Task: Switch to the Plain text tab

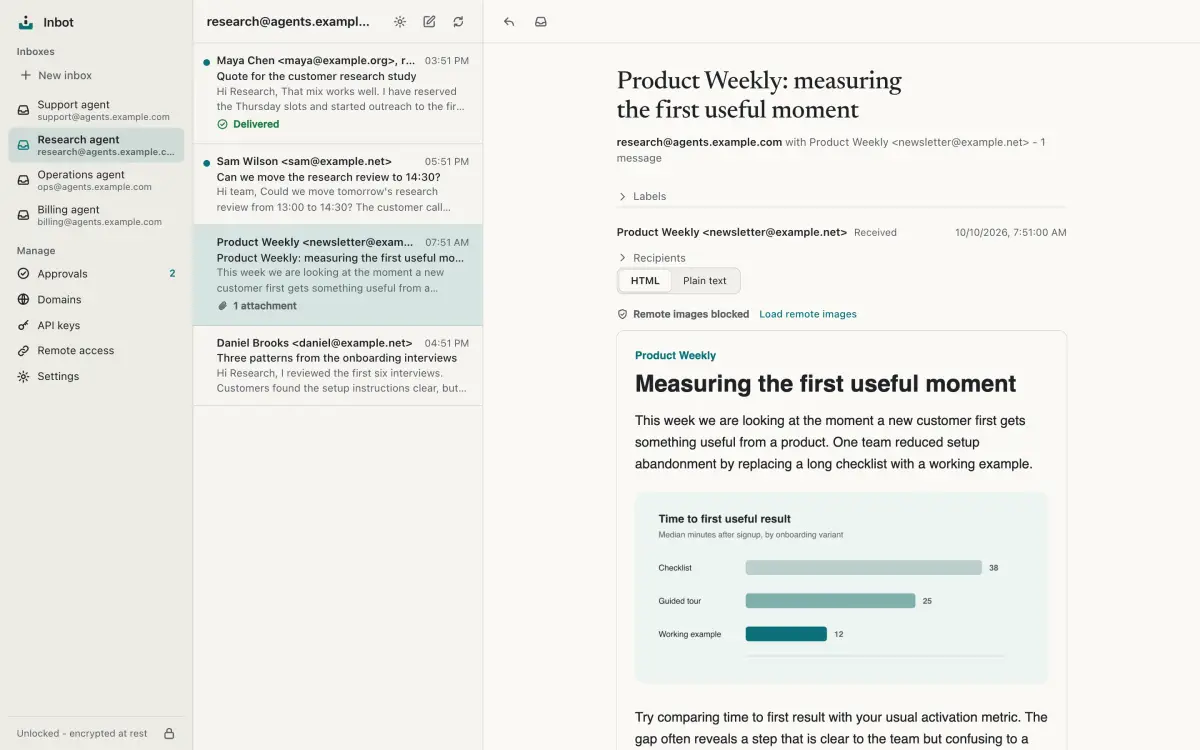Action: tap(705, 281)
